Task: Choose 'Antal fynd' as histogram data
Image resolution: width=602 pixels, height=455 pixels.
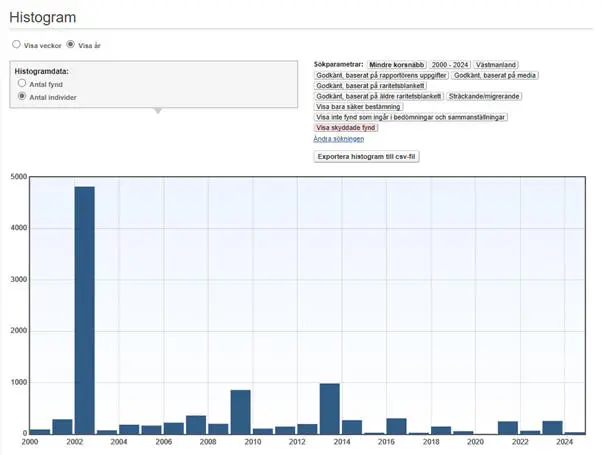Action: tap(22, 84)
